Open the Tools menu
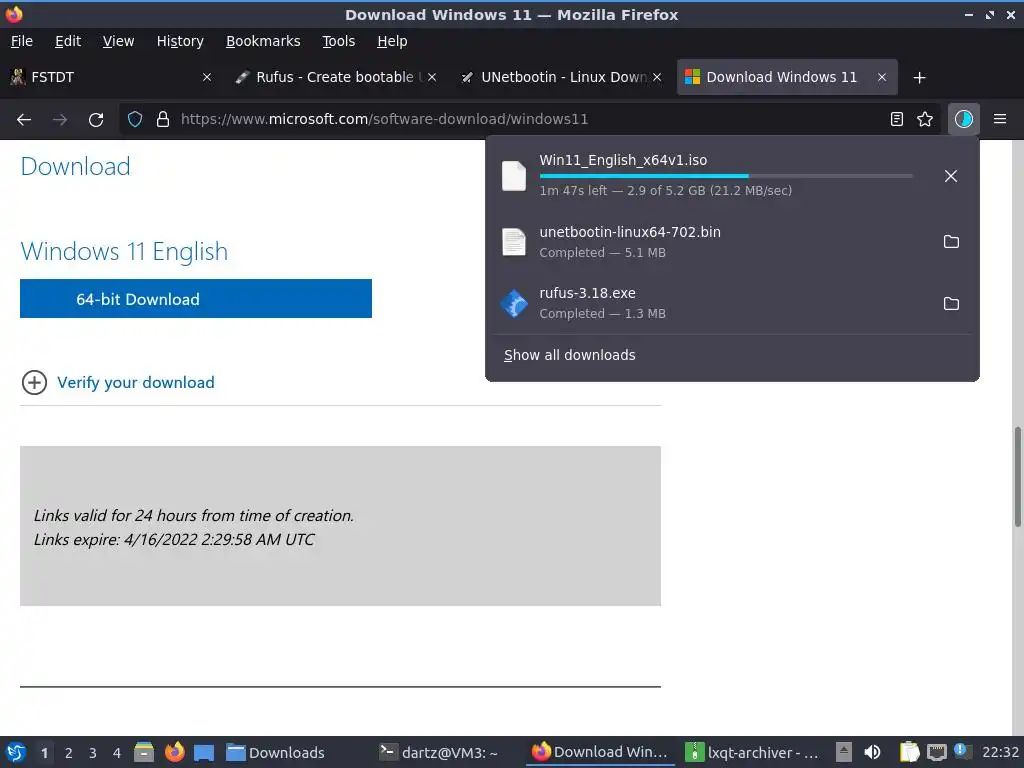Viewport: 1024px width, 768px height. coord(338,41)
